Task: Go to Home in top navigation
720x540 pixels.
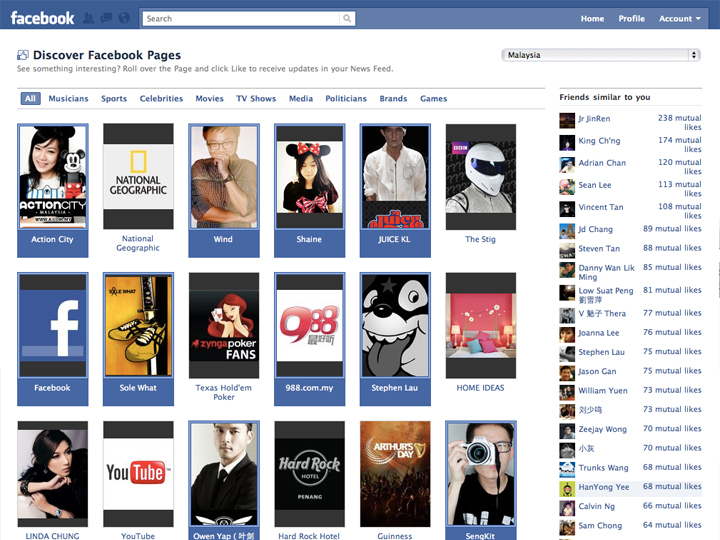Action: tap(592, 18)
